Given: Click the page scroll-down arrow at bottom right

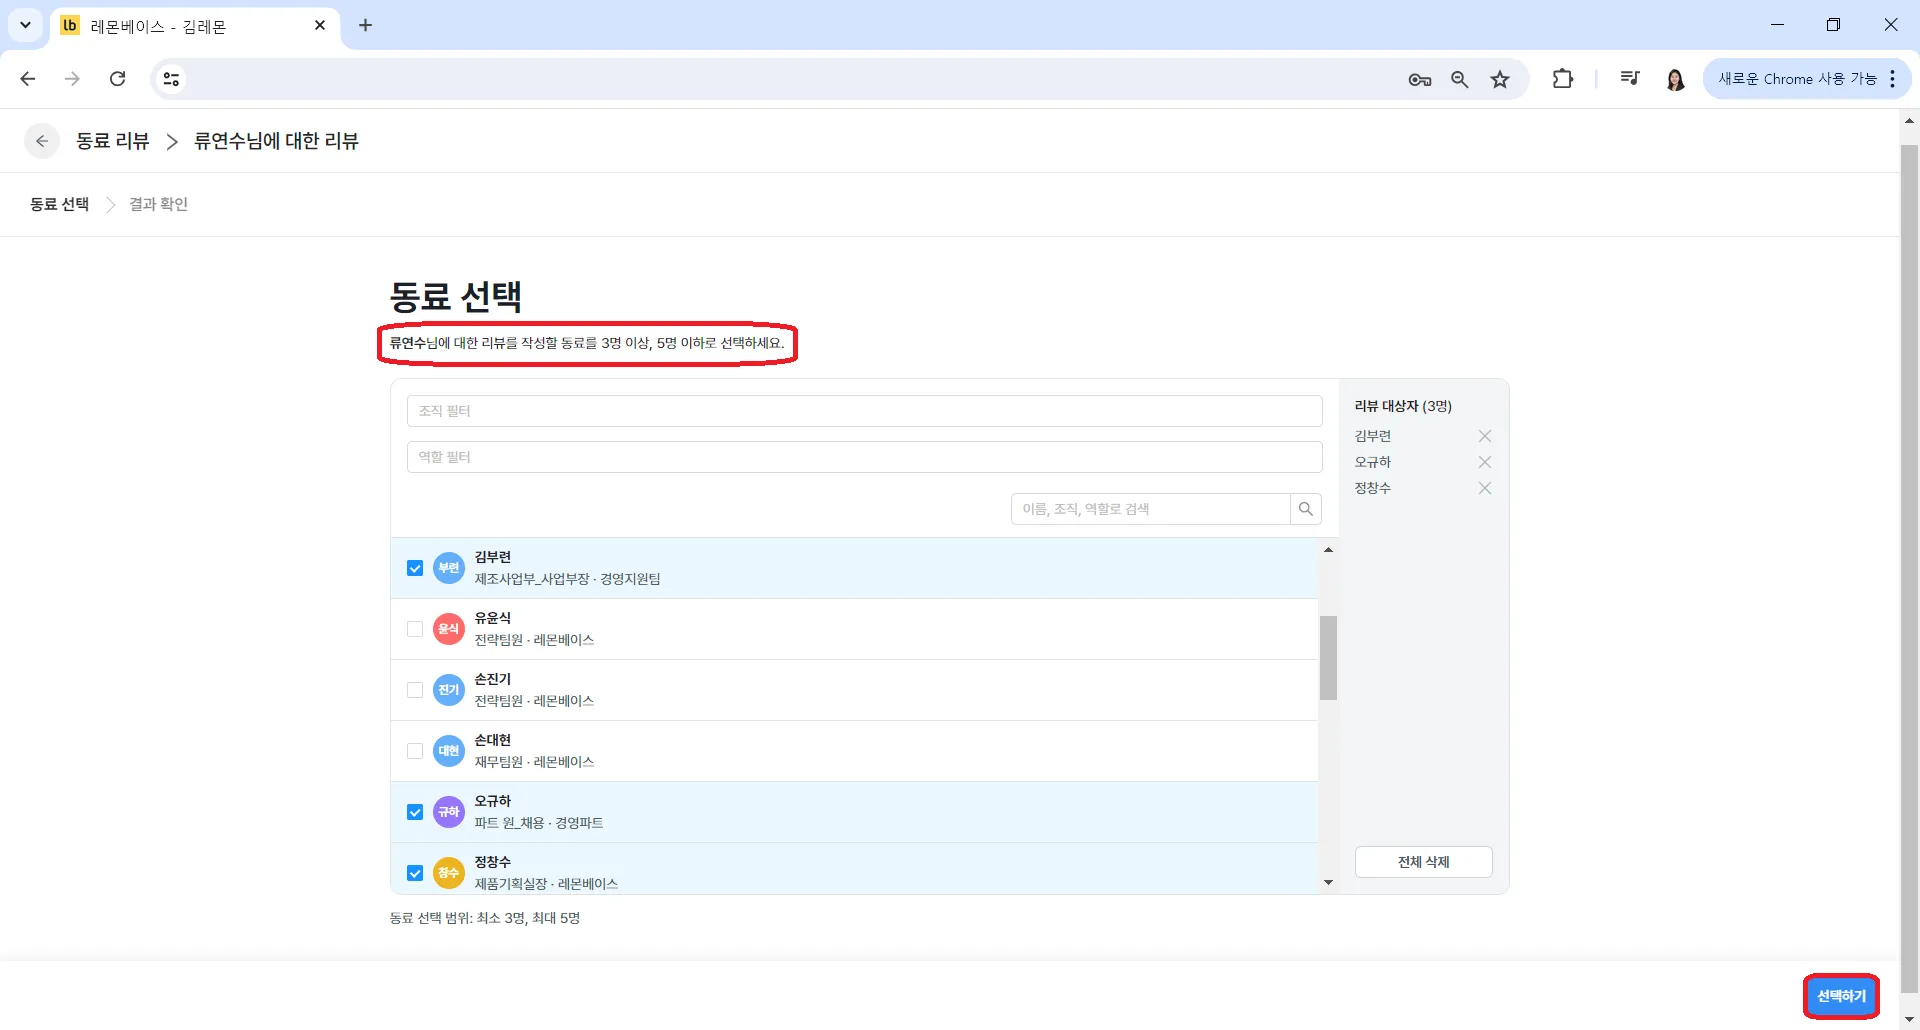Looking at the screenshot, I should click(x=1909, y=1019).
